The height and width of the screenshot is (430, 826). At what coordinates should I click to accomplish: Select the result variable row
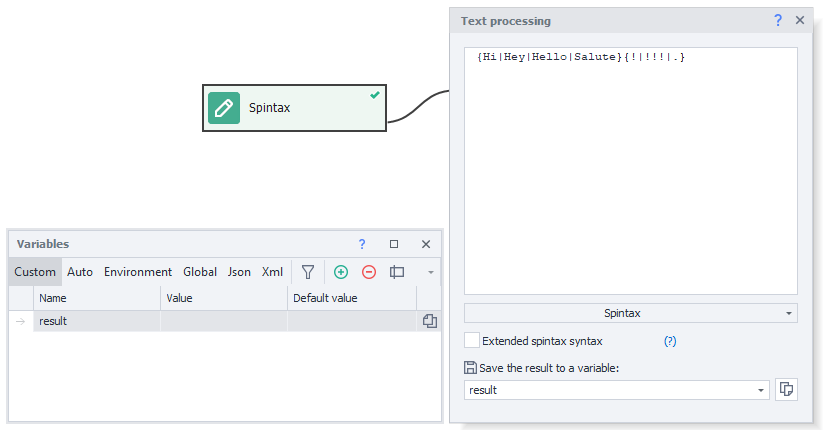[96, 321]
